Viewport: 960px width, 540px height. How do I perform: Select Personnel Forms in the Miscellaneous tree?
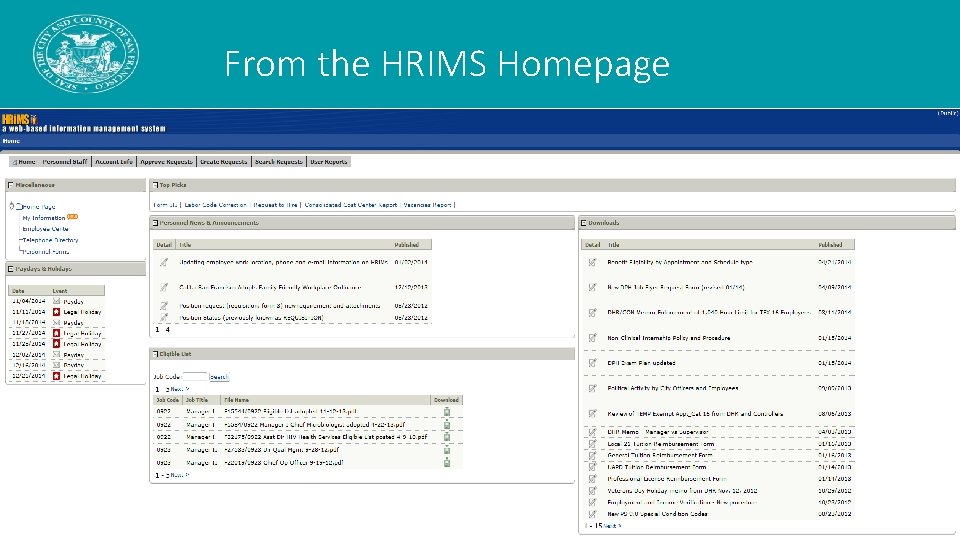point(46,252)
